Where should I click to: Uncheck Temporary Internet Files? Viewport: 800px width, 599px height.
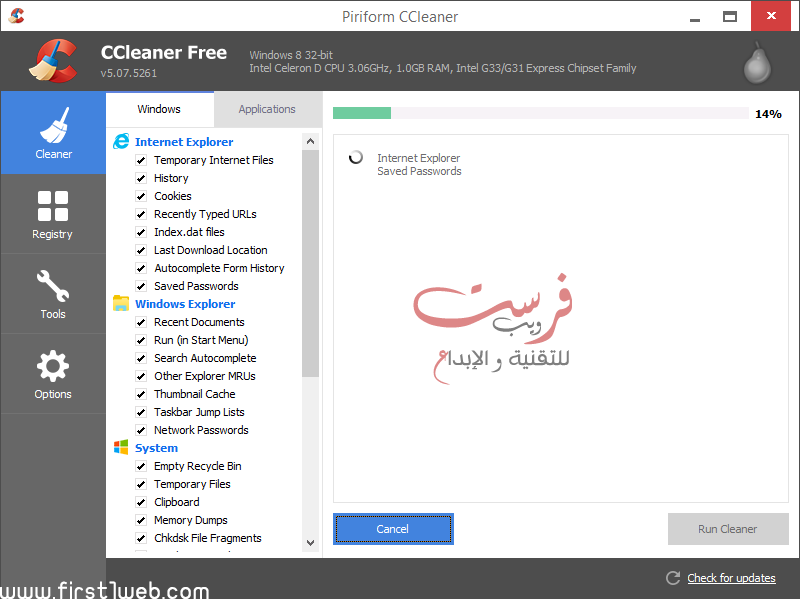(x=141, y=160)
